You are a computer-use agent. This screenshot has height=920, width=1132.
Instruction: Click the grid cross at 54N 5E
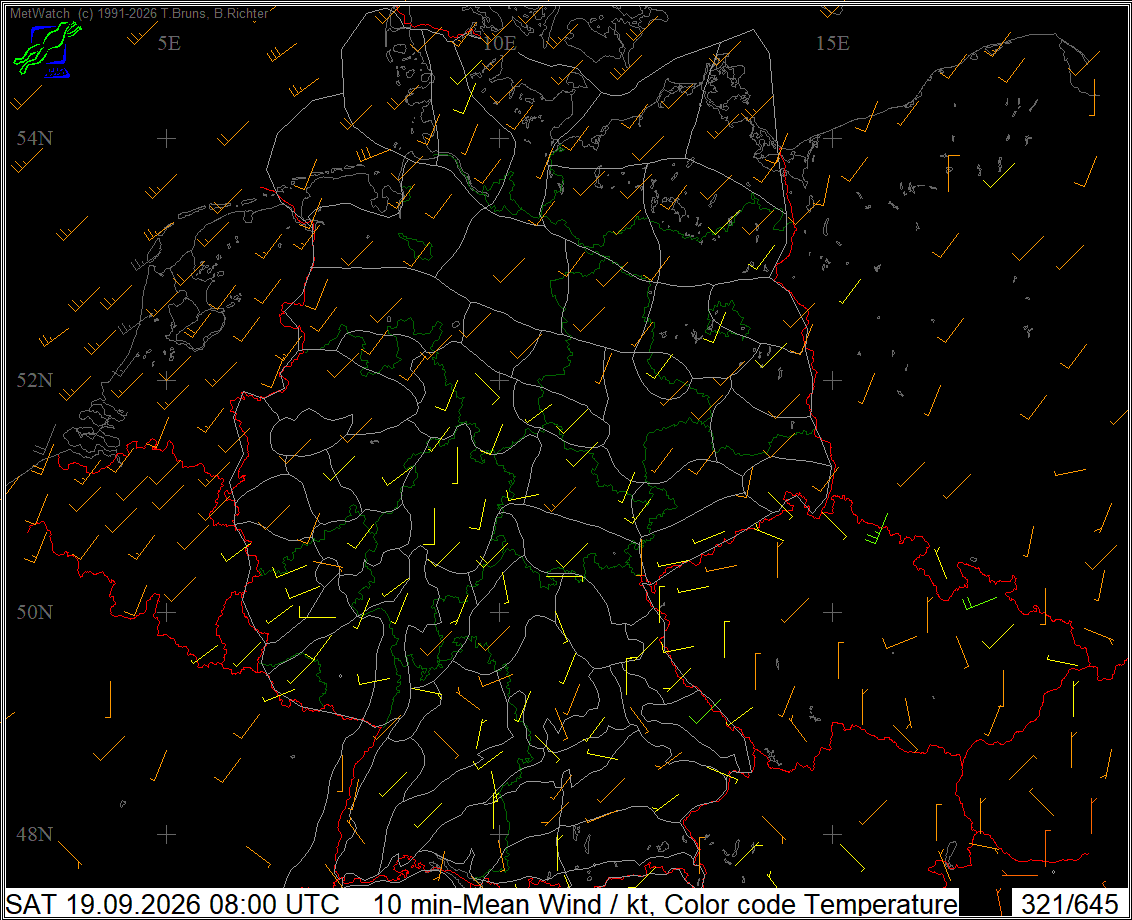click(x=167, y=138)
